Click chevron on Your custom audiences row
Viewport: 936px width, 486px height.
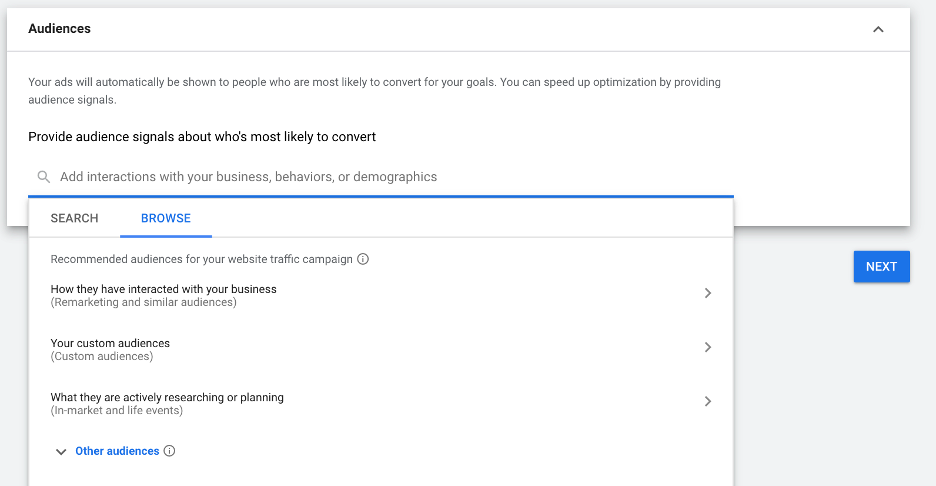pyautogui.click(x=708, y=347)
